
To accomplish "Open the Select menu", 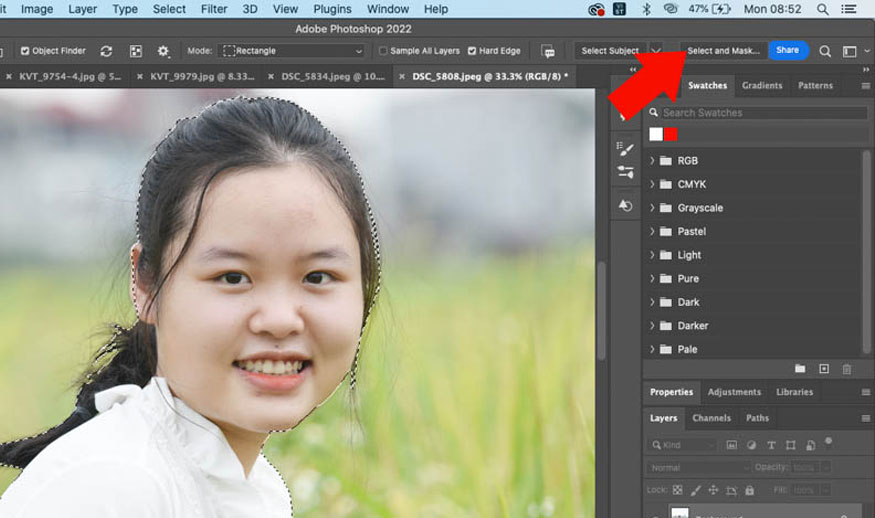I will tap(169, 9).
